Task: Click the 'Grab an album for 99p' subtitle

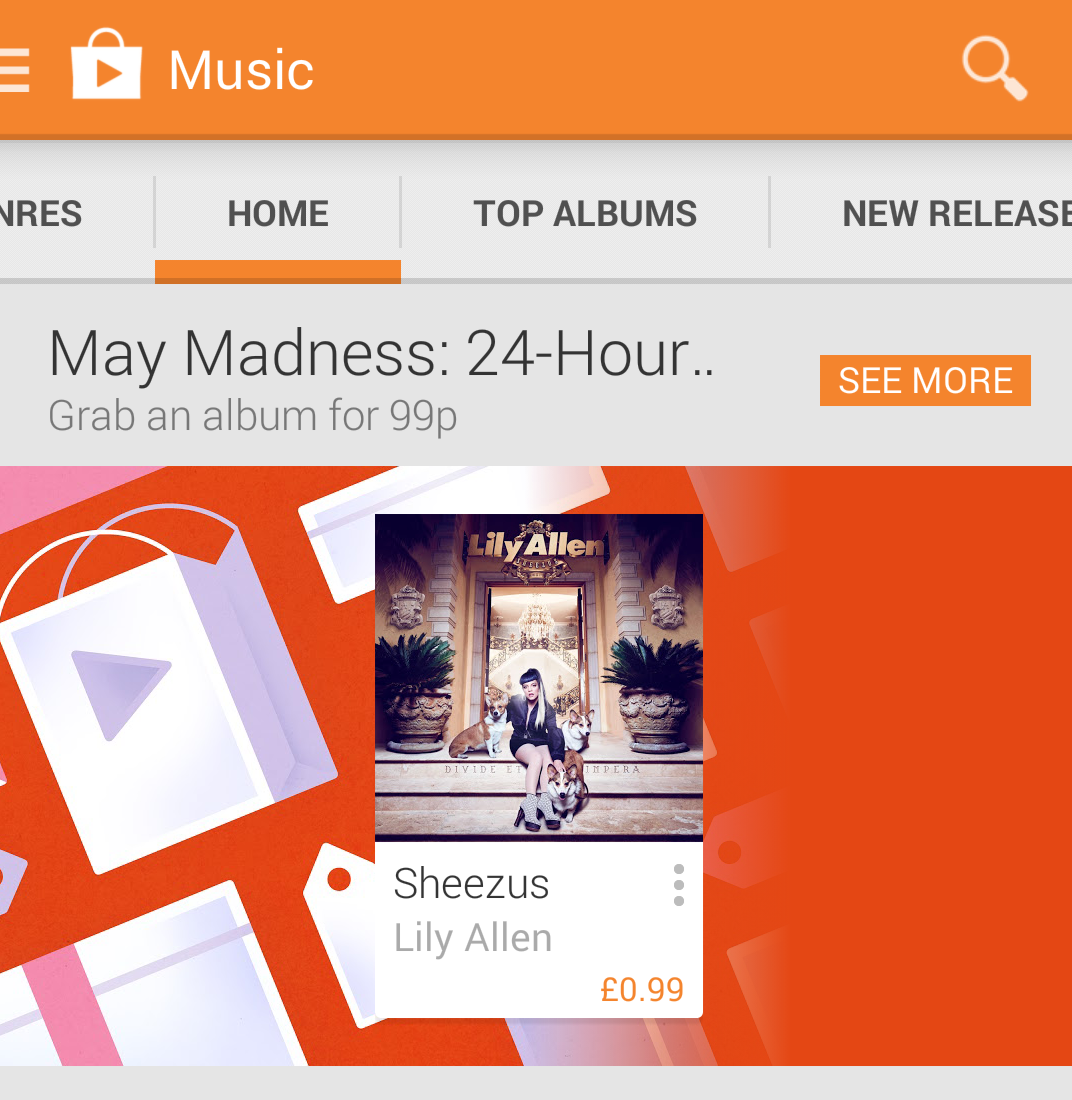Action: point(253,416)
